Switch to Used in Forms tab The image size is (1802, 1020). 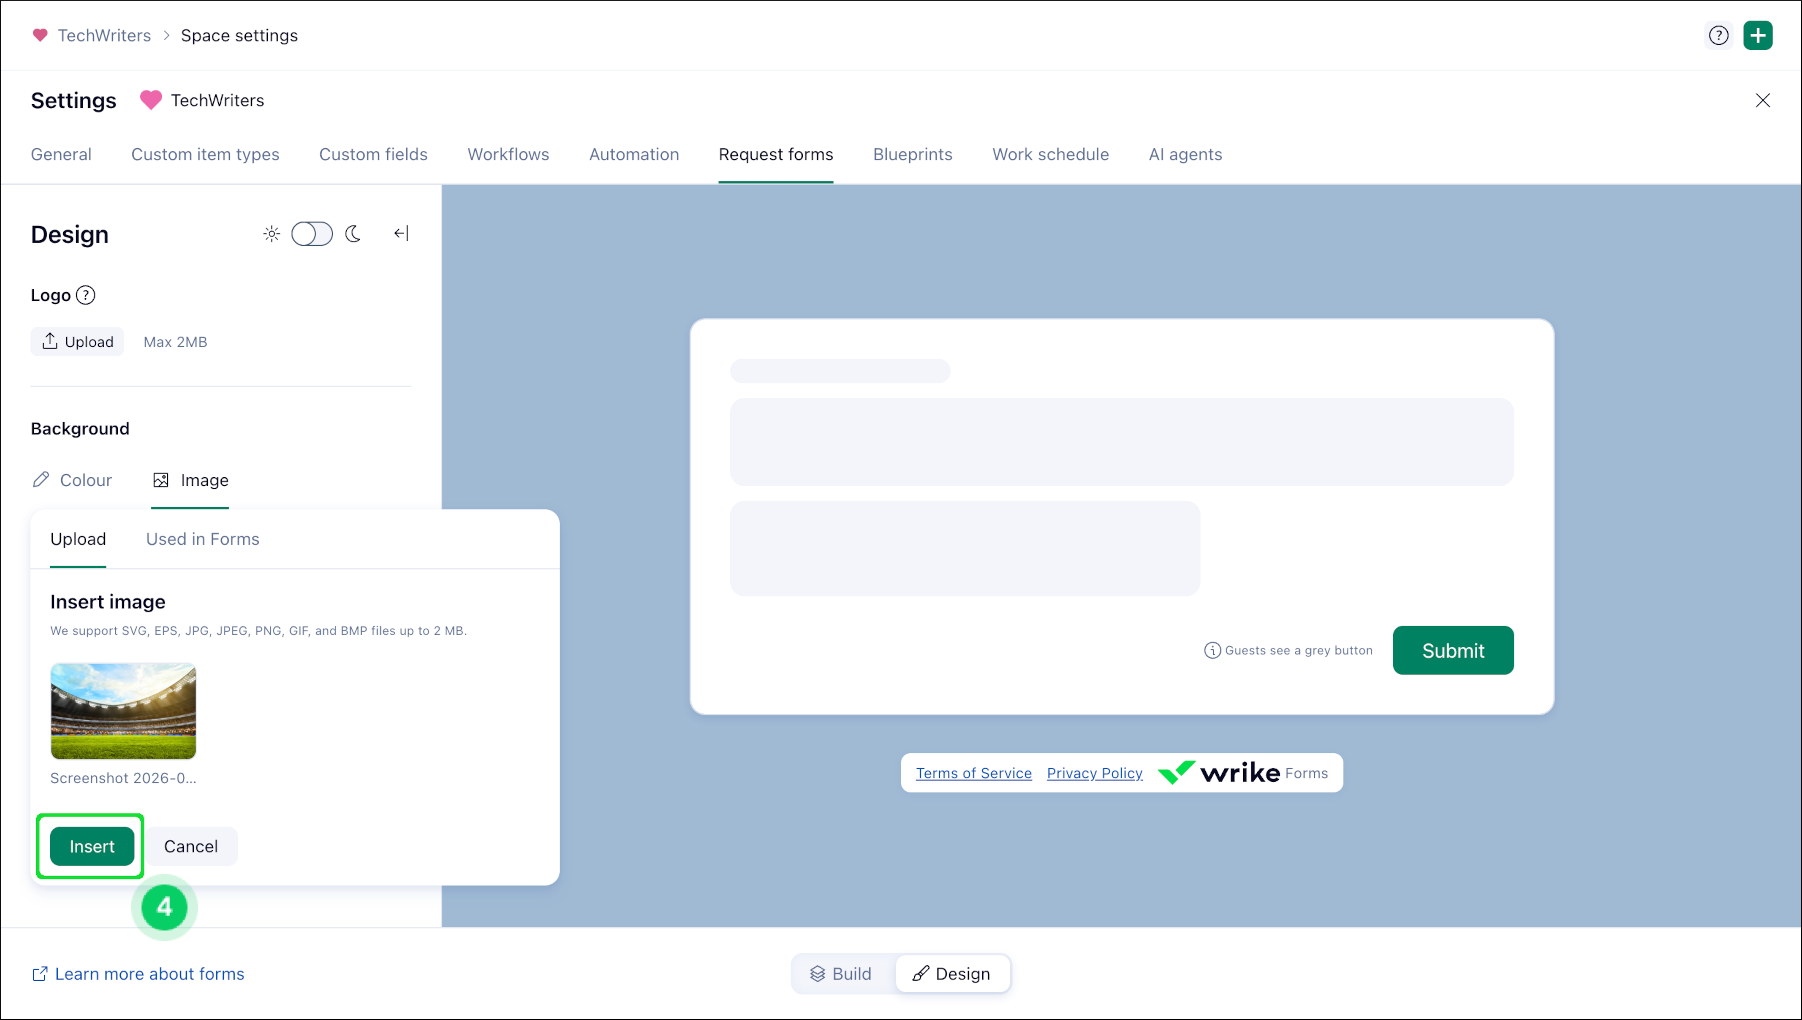tap(203, 539)
